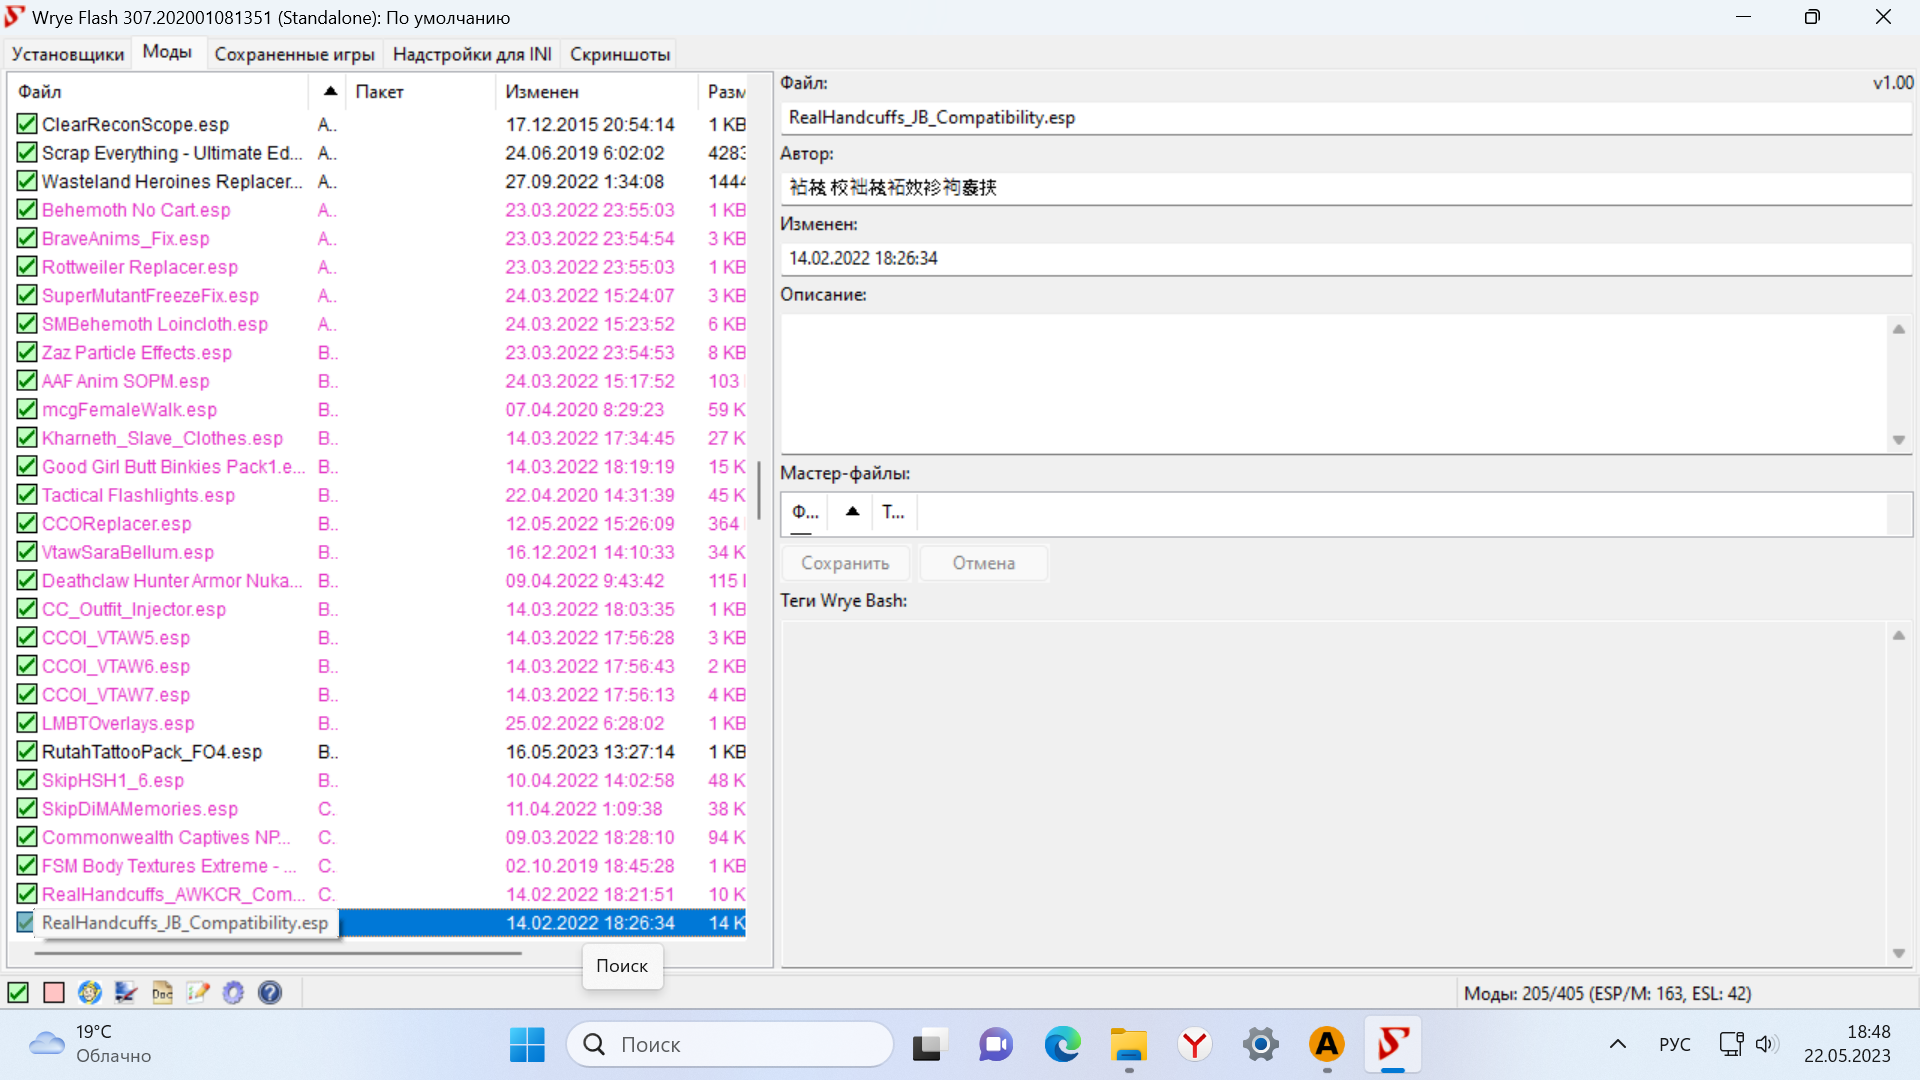Open the Doc Browser icon
The height and width of the screenshot is (1080, 1920).
coord(162,992)
